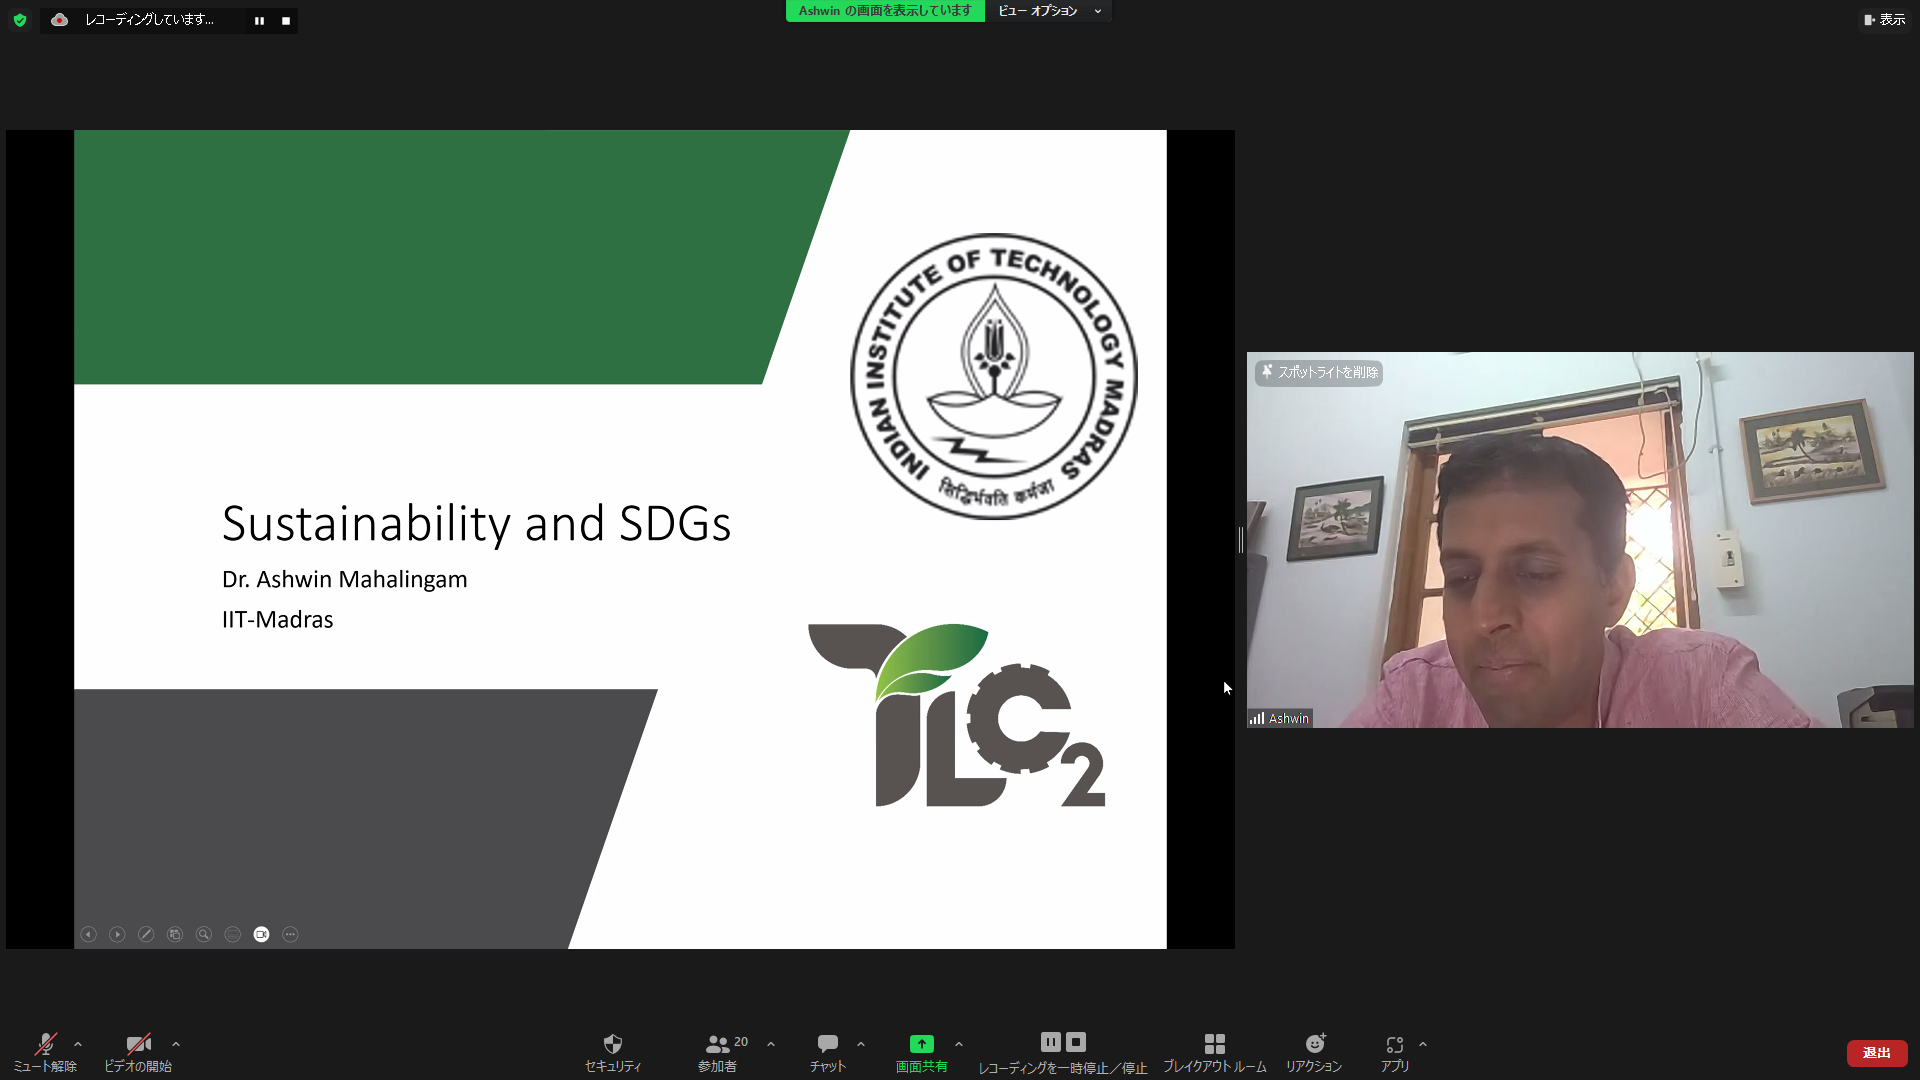Screen dimensions: 1920x1080
Task: Pause the recording using the pause icon
Action: pyautogui.click(x=259, y=20)
